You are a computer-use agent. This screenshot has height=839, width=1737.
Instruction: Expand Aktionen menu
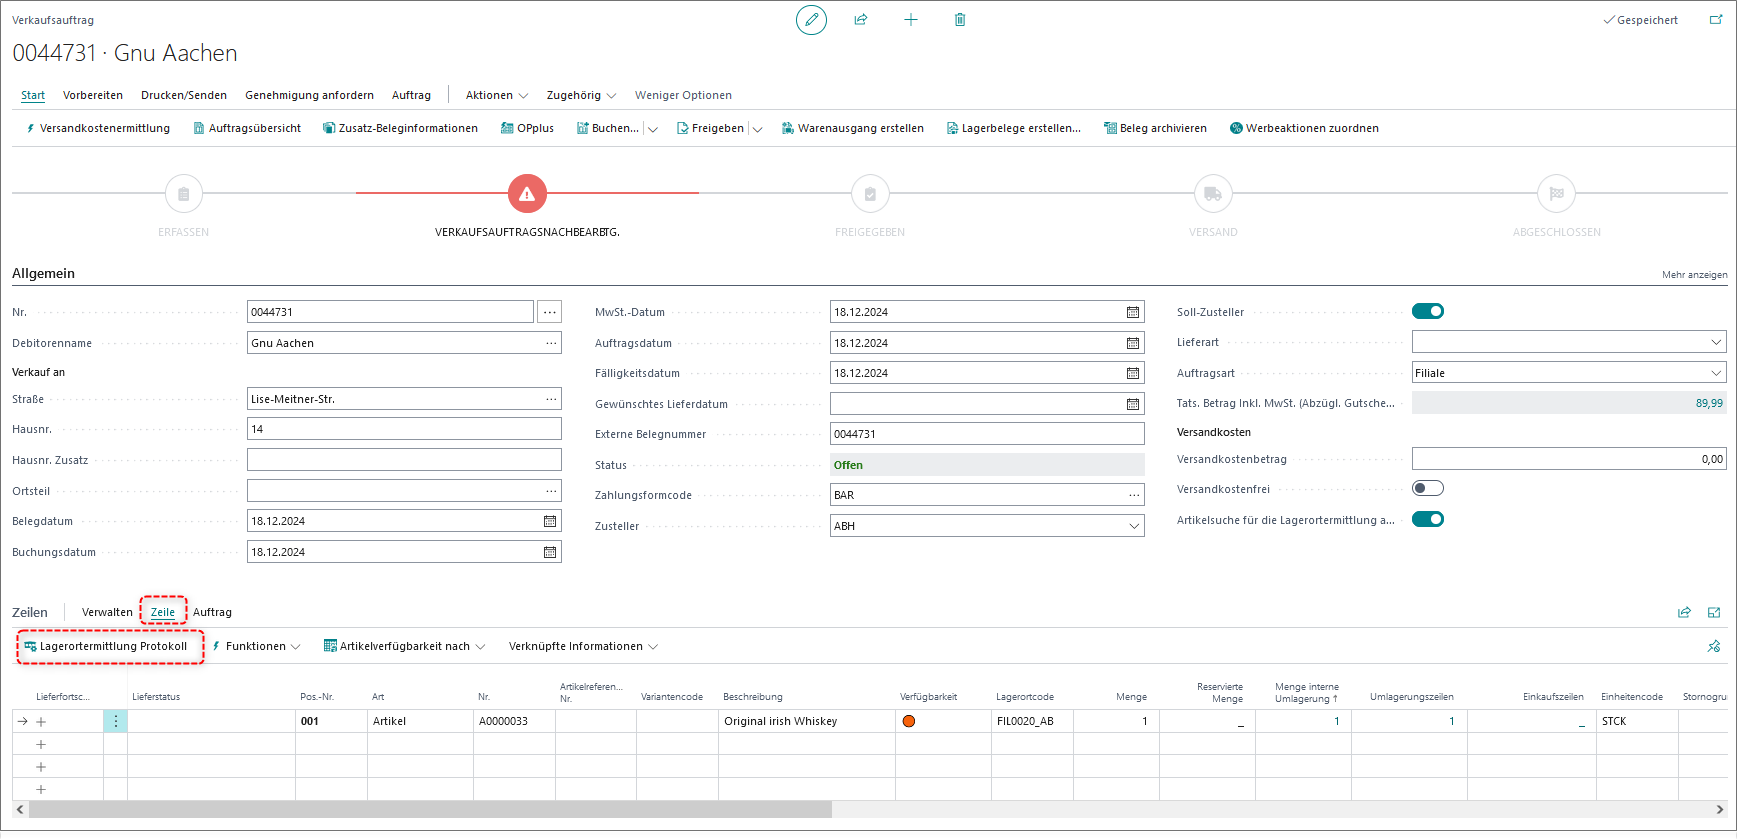pyautogui.click(x=496, y=95)
